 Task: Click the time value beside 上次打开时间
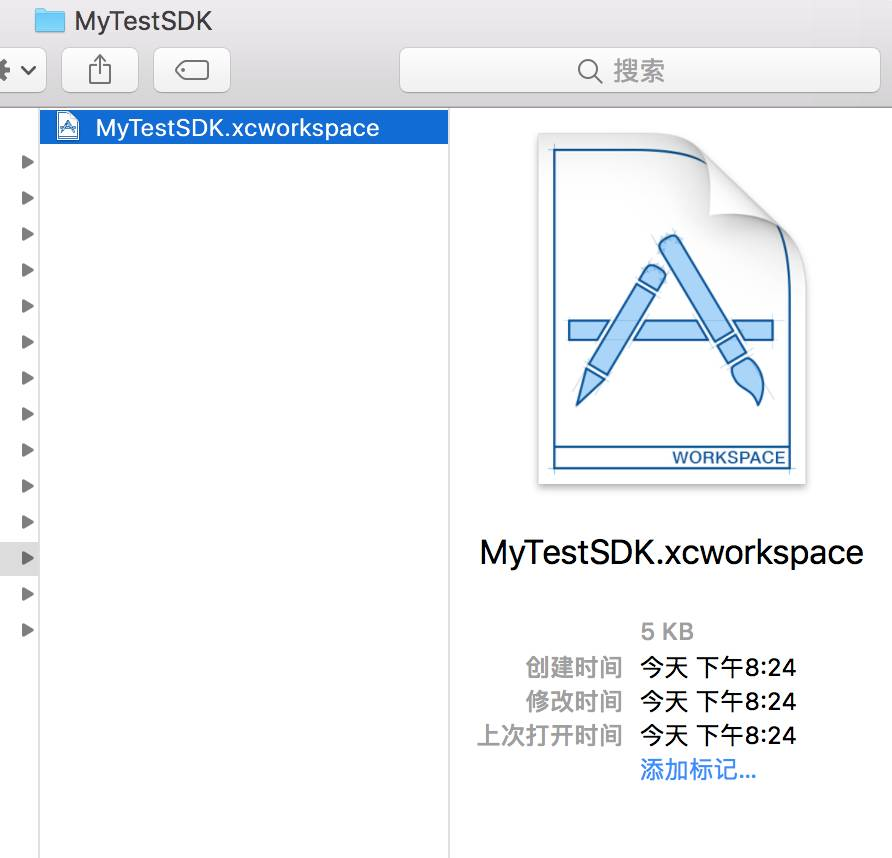pos(718,736)
